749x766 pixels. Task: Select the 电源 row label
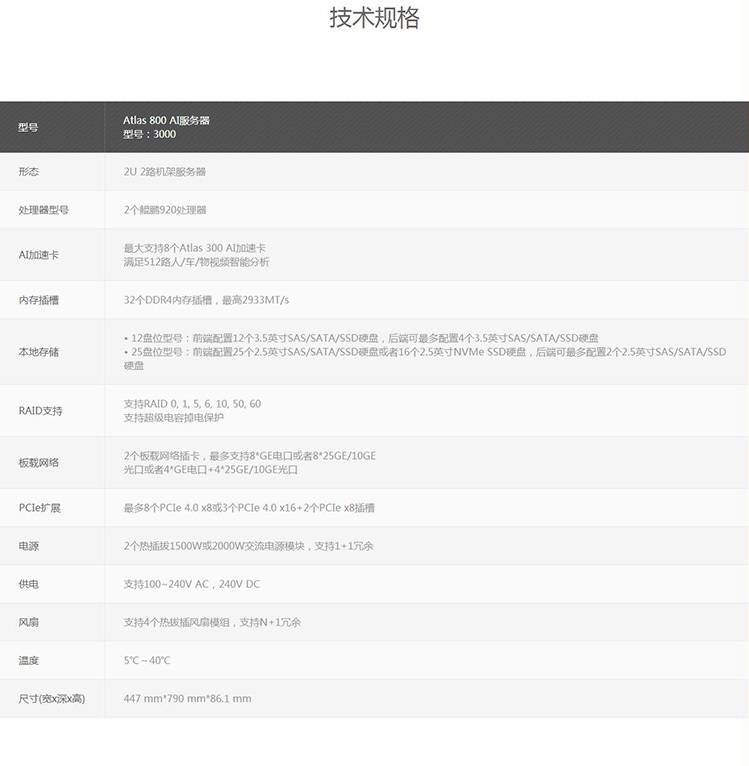tap(28, 546)
